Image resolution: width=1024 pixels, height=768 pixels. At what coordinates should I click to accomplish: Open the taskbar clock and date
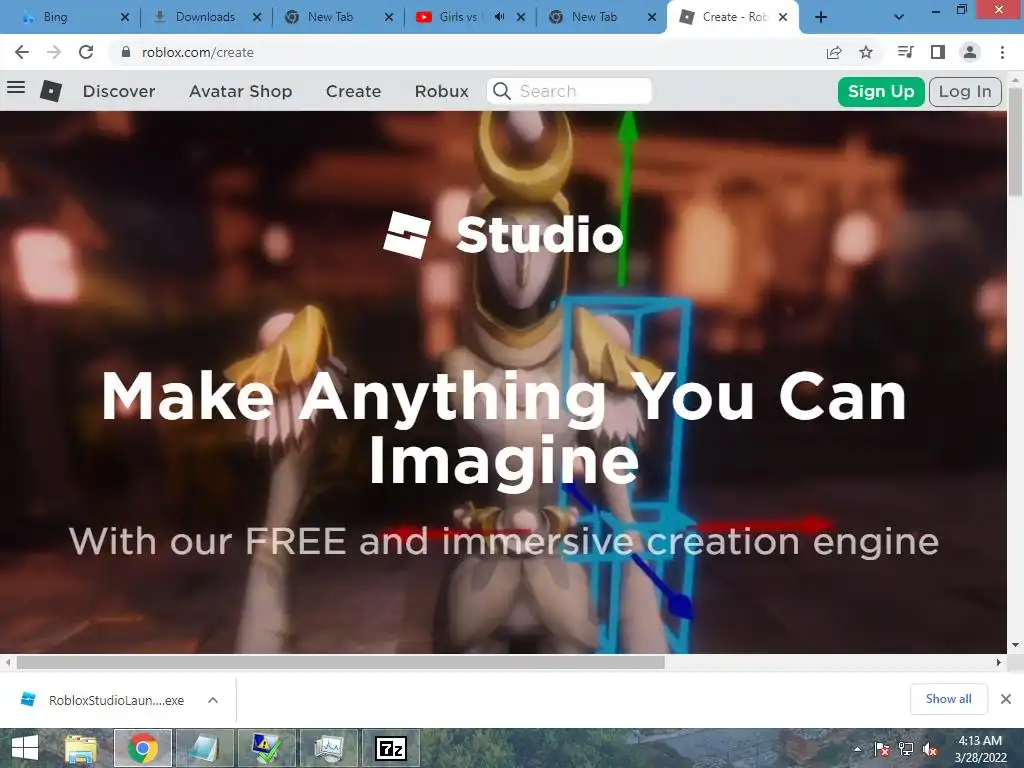click(x=981, y=749)
